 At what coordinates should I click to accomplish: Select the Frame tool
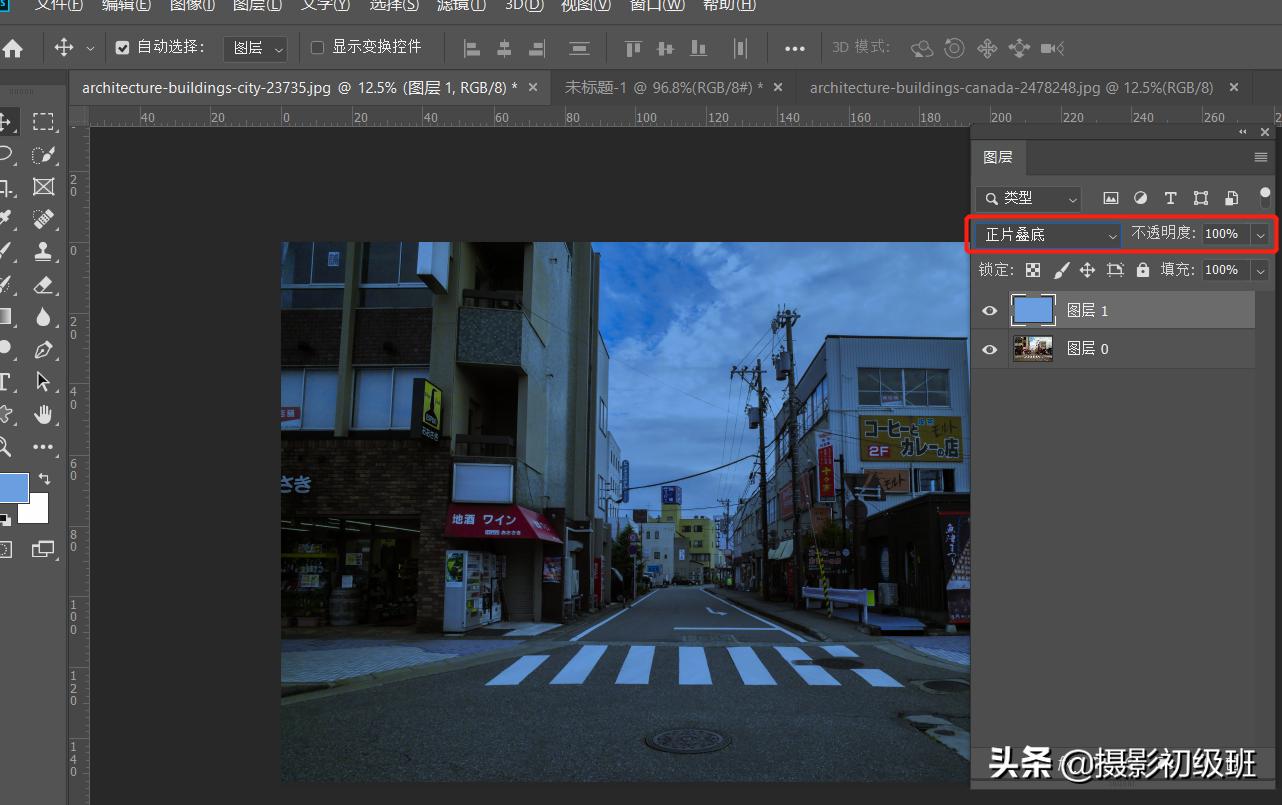click(43, 187)
